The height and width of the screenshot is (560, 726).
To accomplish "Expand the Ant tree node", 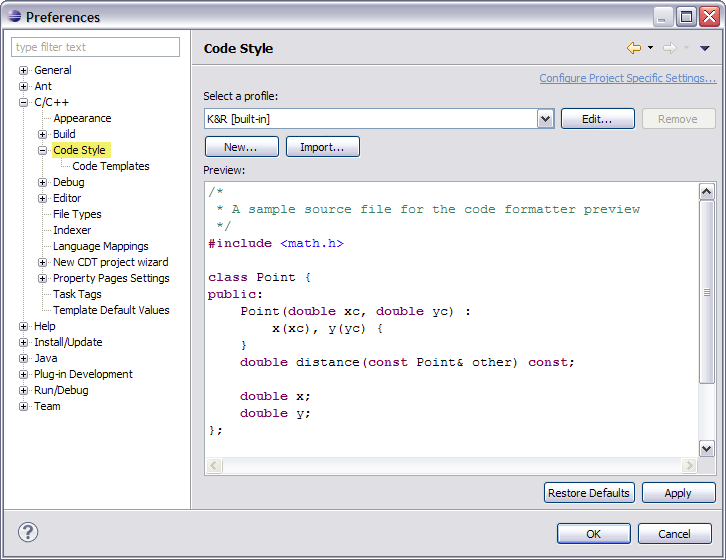I will 23,87.
